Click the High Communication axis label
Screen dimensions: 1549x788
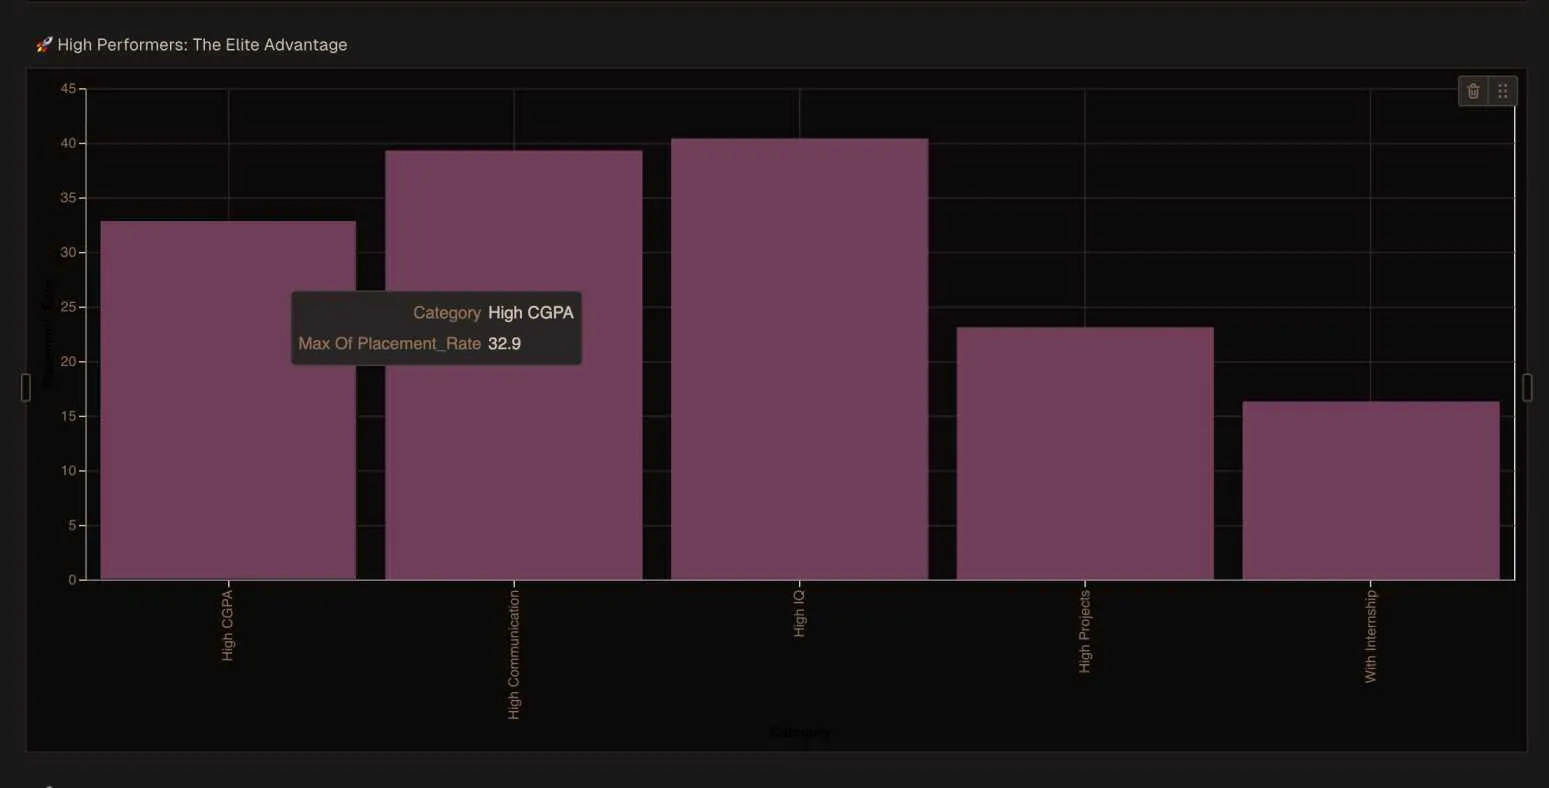click(x=514, y=655)
